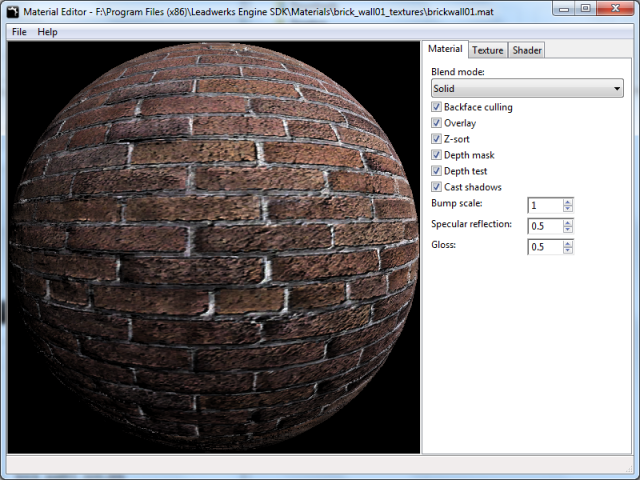Open the Help menu
This screenshot has width=640, height=480.
point(48,32)
